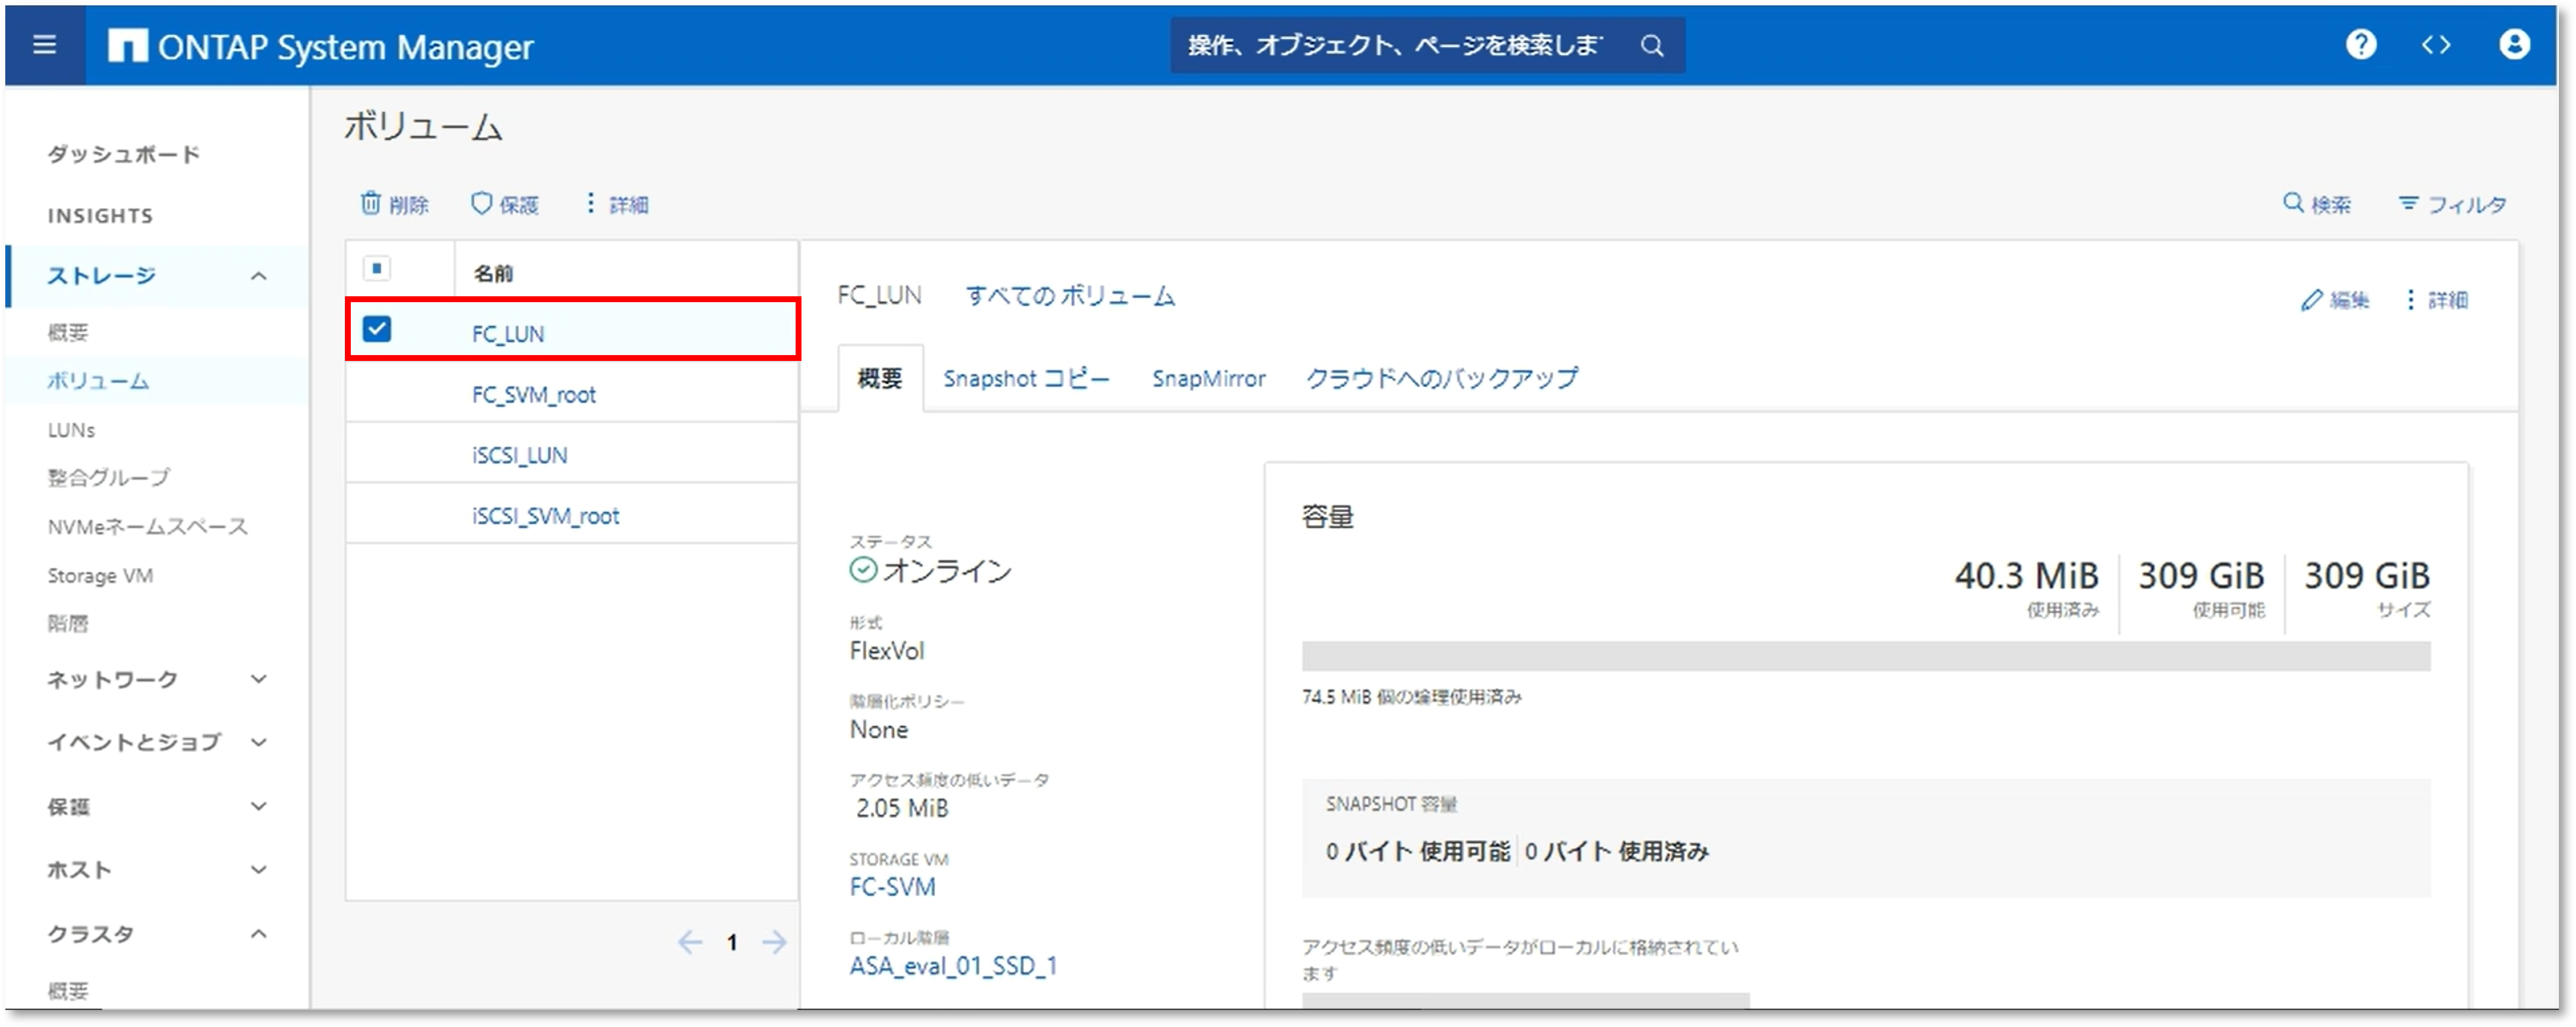Click the NetApp logo icon
Image resolution: width=2576 pixels, height=1027 pixels.
click(x=128, y=46)
